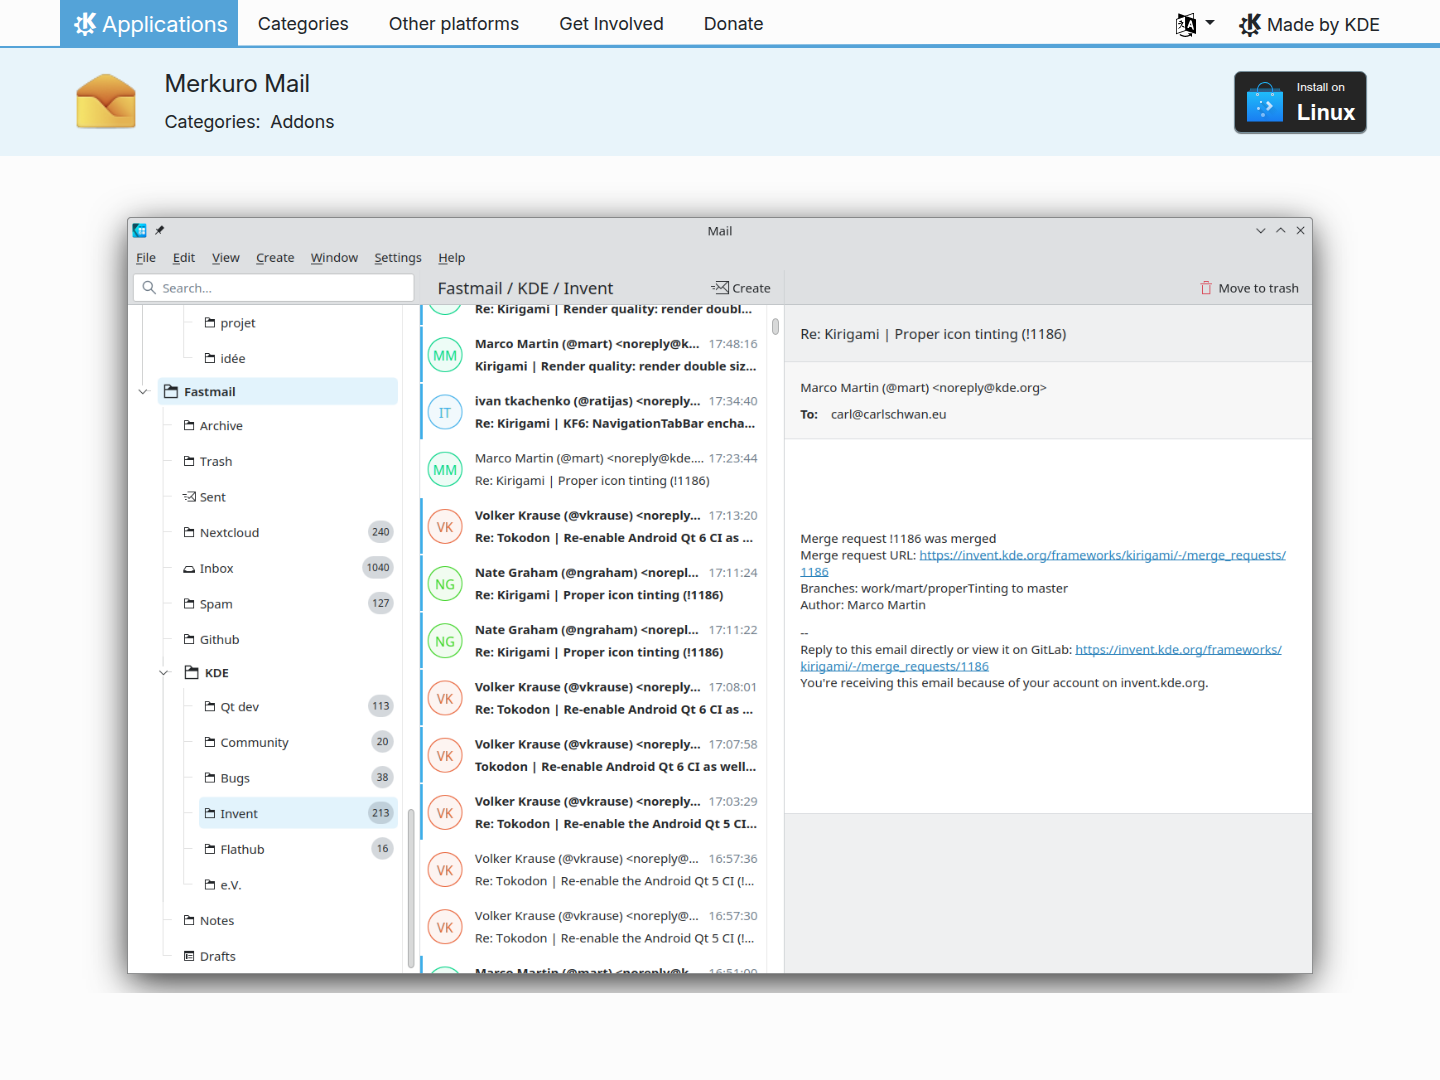Go to the Applications page tab
This screenshot has width=1440, height=1080.
pos(149,23)
